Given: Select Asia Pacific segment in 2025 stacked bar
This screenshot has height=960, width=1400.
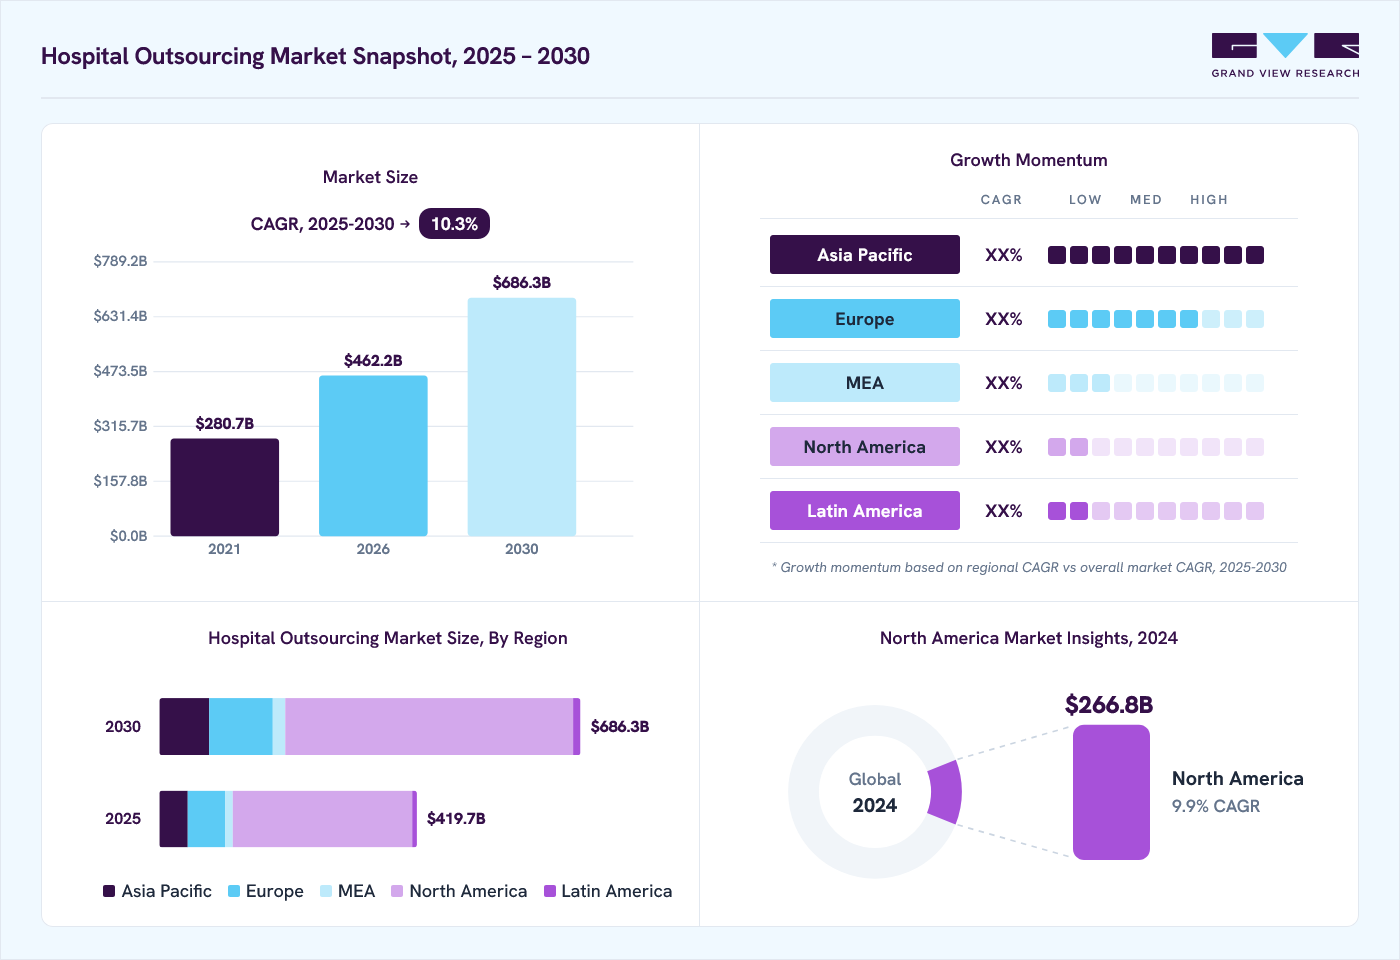Looking at the screenshot, I should [x=174, y=819].
